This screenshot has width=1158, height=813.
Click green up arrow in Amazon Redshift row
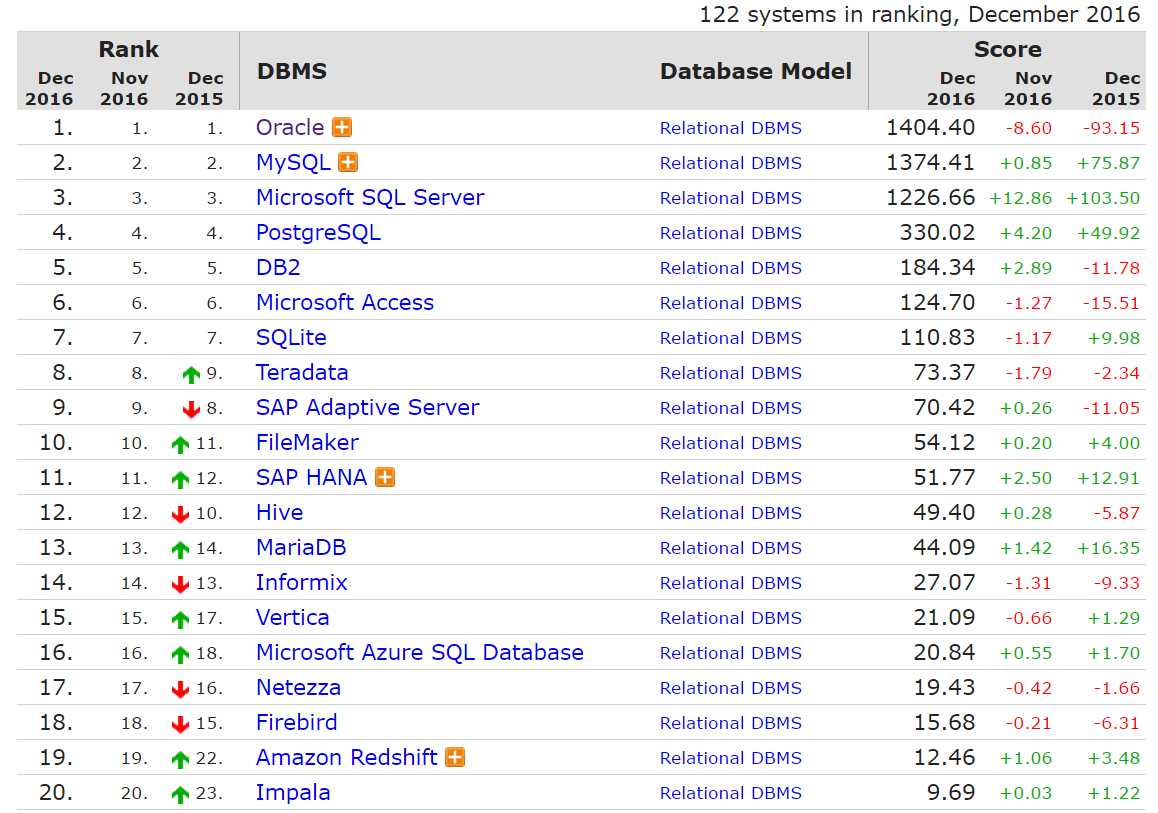coord(180,759)
